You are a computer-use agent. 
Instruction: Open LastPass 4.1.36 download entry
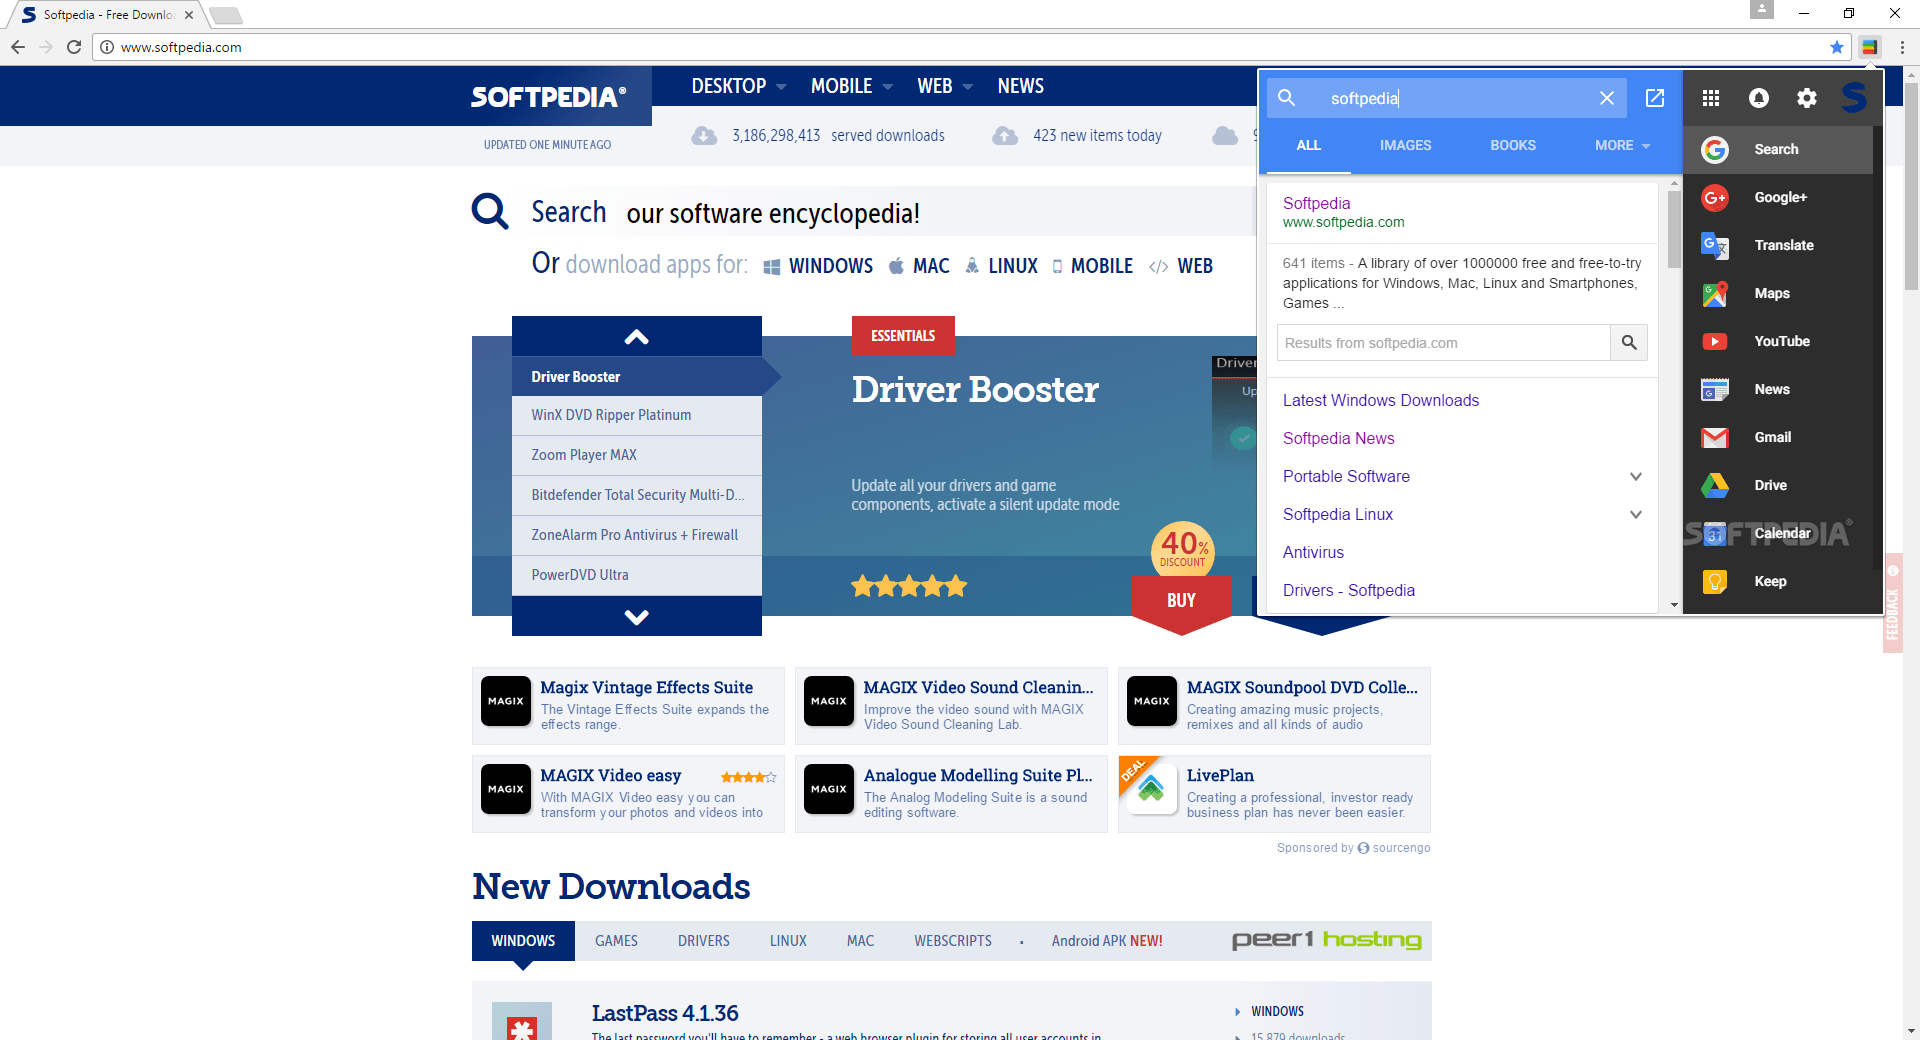pyautogui.click(x=665, y=1013)
